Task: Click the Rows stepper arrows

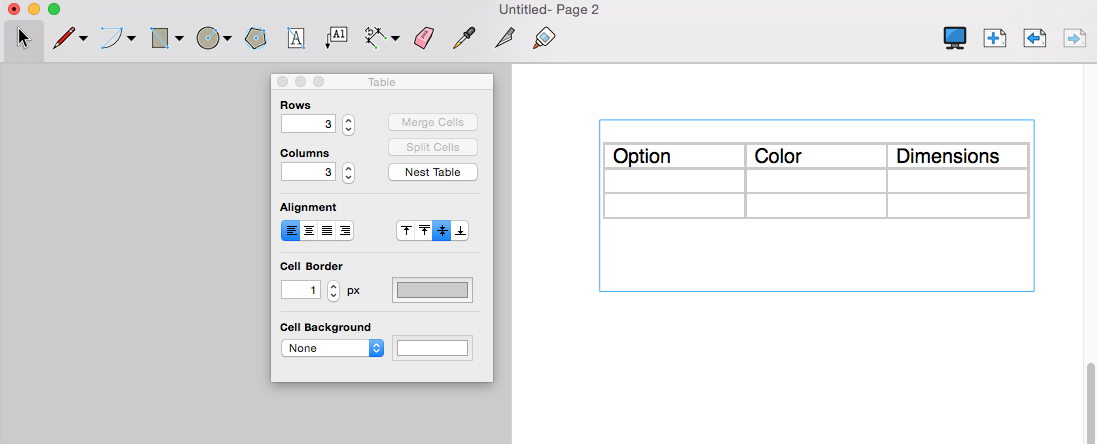Action: pyautogui.click(x=348, y=124)
